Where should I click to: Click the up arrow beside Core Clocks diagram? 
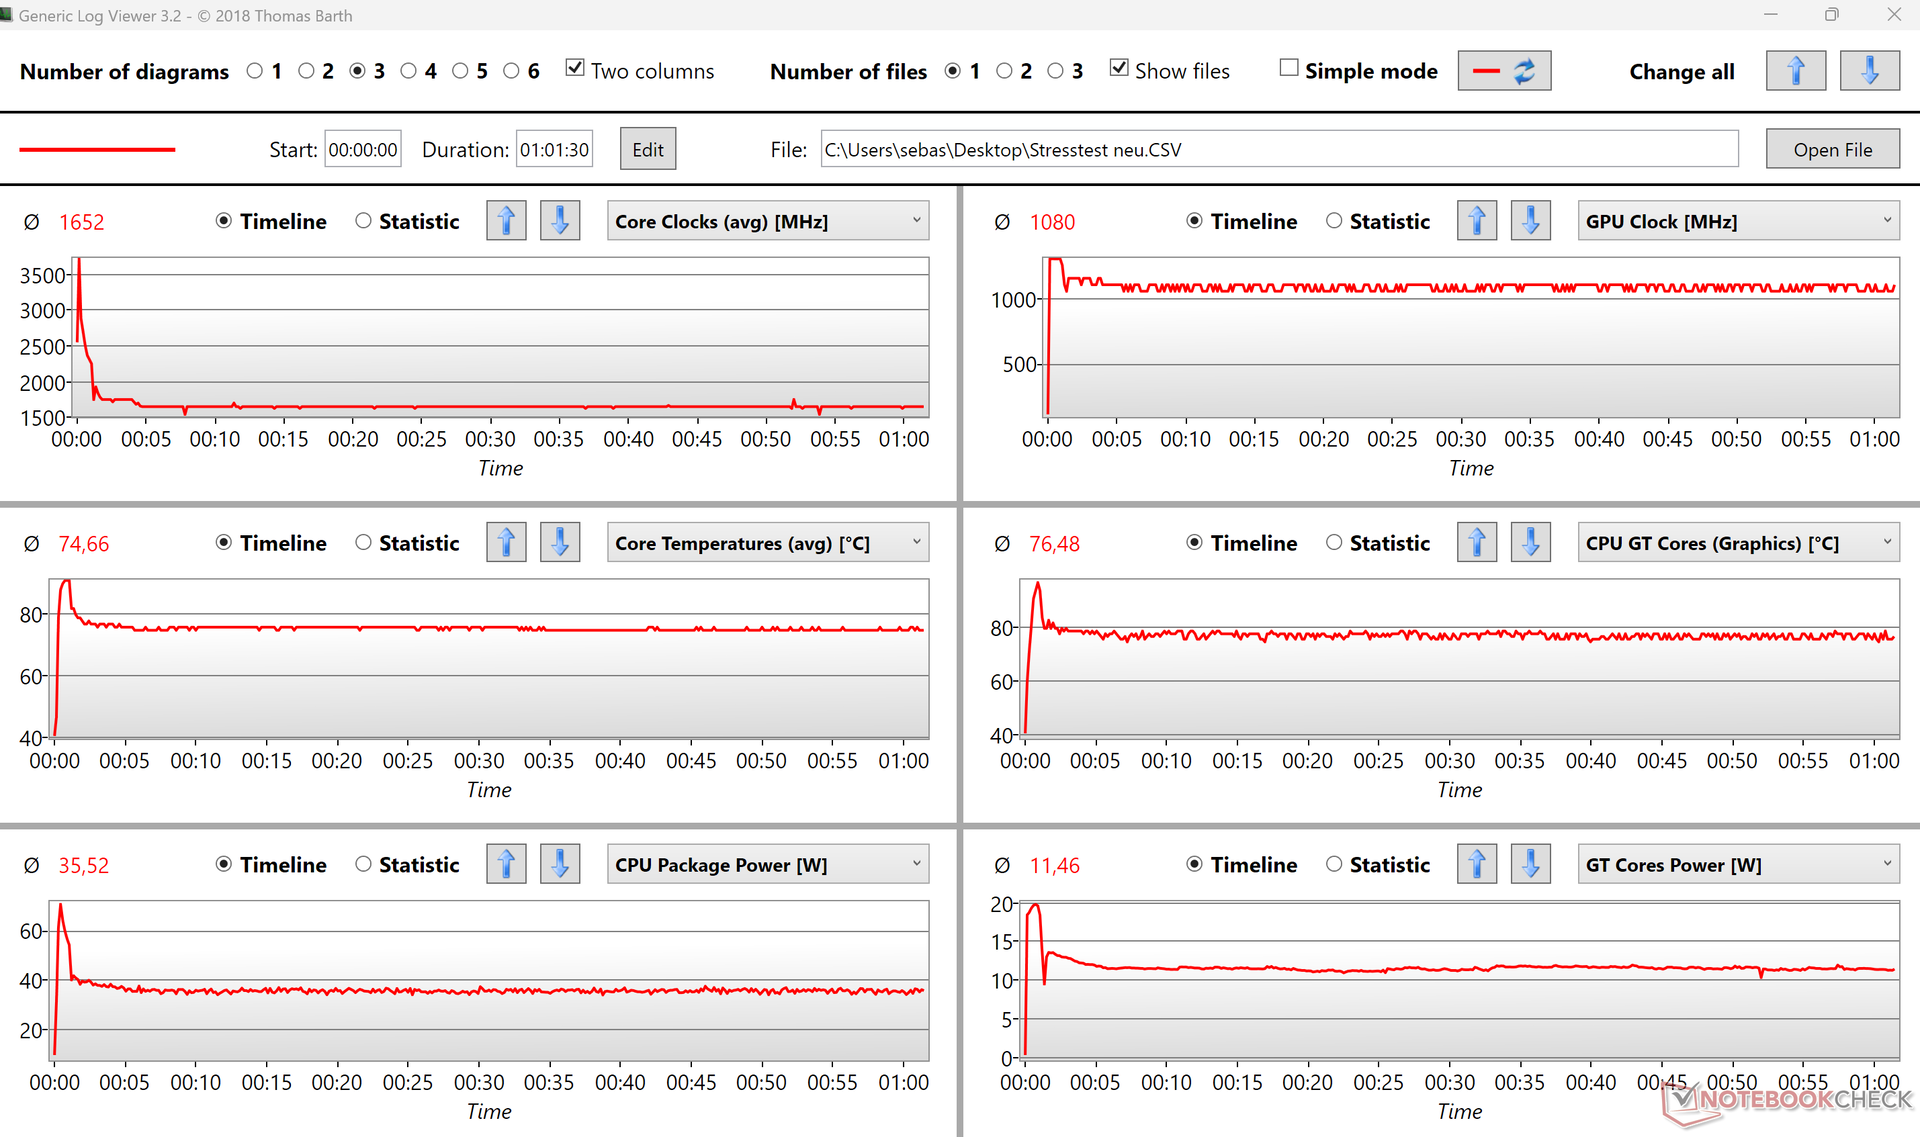(x=506, y=221)
